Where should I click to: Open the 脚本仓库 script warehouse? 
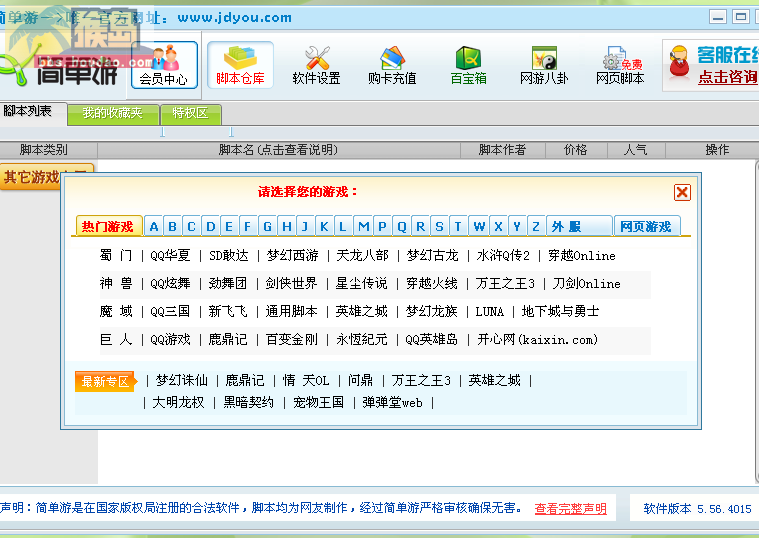(x=240, y=65)
